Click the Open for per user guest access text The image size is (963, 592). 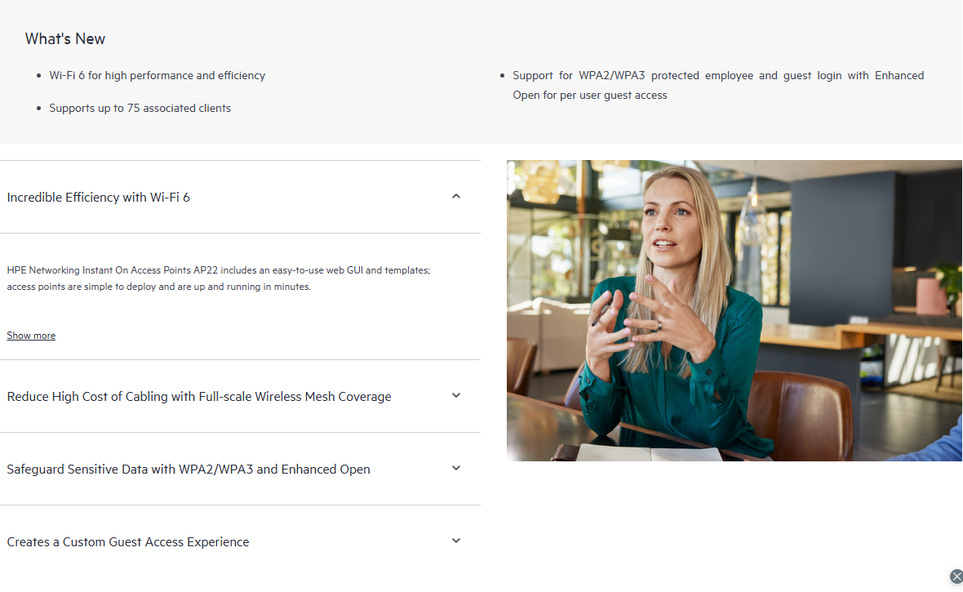click(x=590, y=95)
